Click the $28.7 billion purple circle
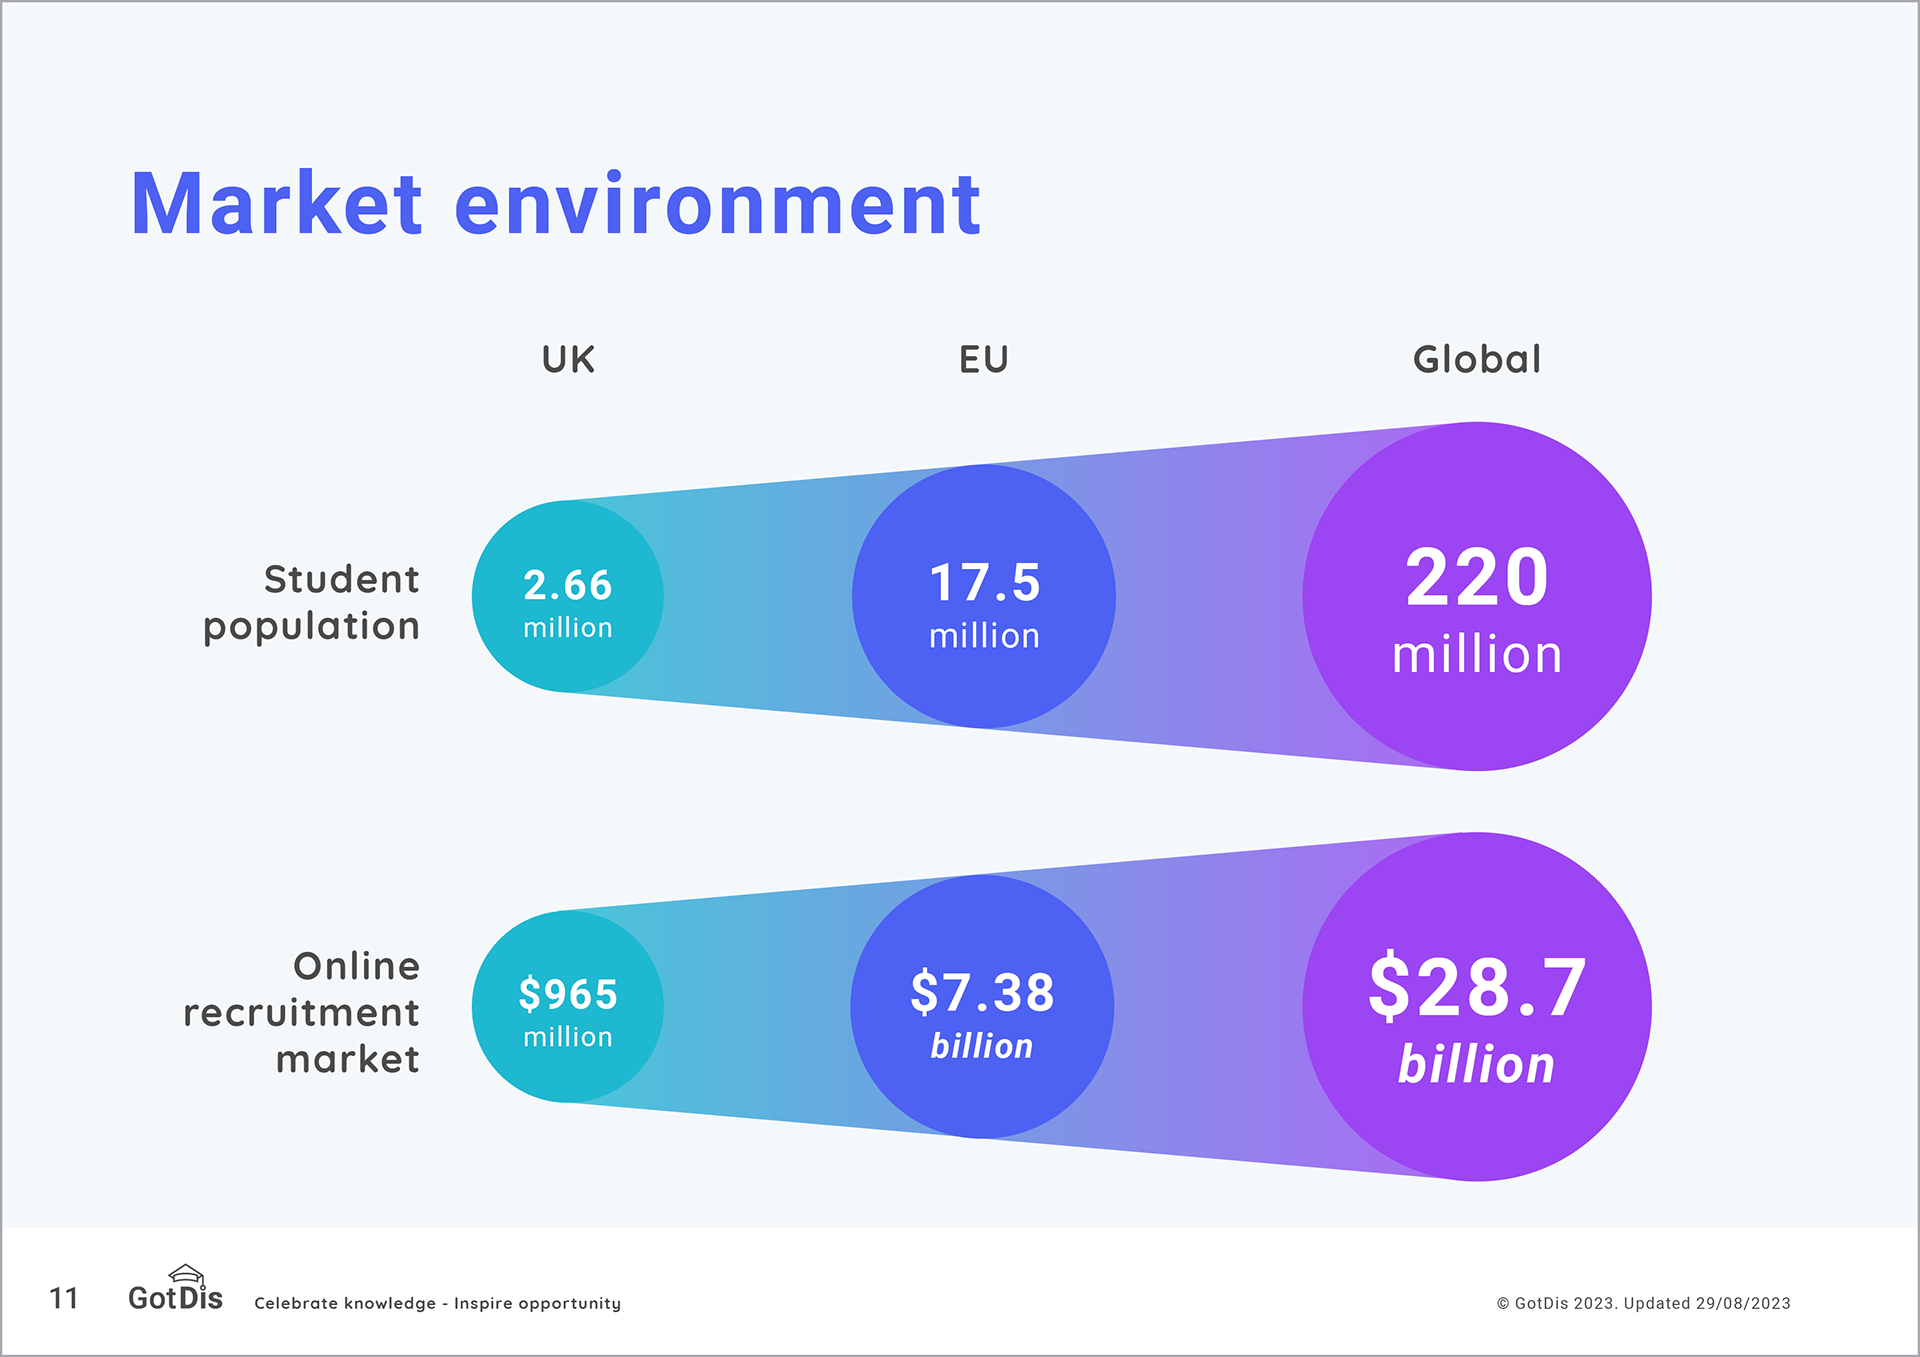The image size is (1920, 1357). pyautogui.click(x=1476, y=1007)
